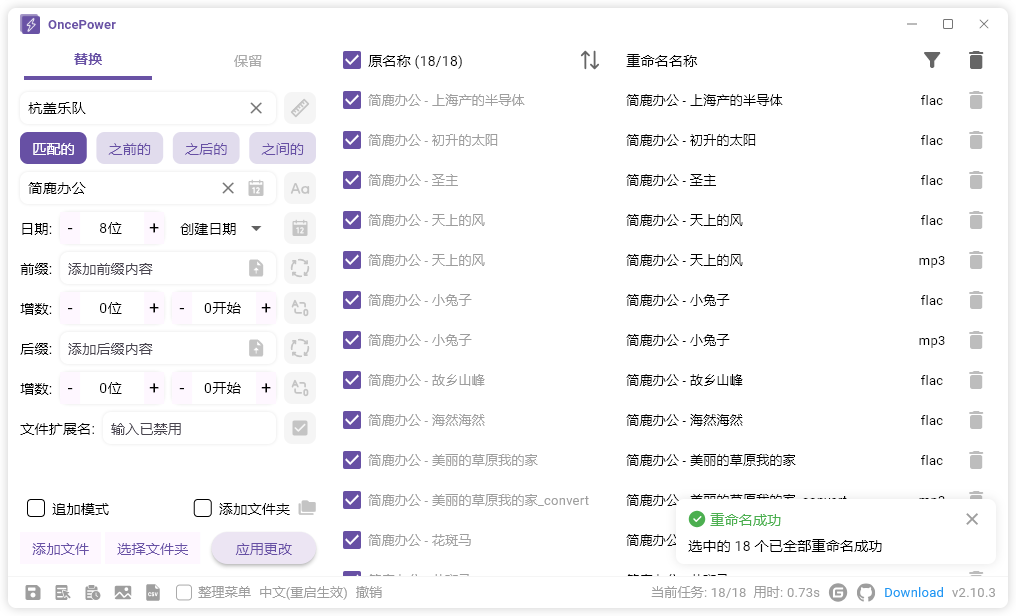Click the CSV export icon in the status bar
This screenshot has height=616, width=1016.
click(153, 592)
